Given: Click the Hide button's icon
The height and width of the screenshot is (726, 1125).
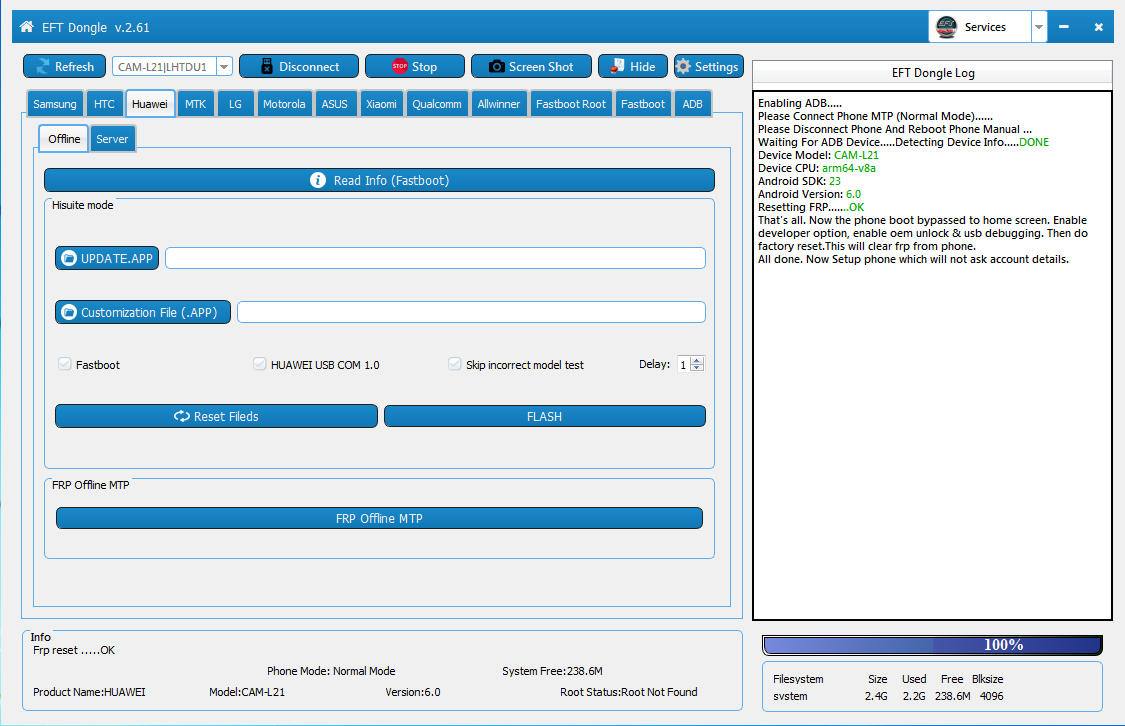Looking at the screenshot, I should tap(617, 67).
